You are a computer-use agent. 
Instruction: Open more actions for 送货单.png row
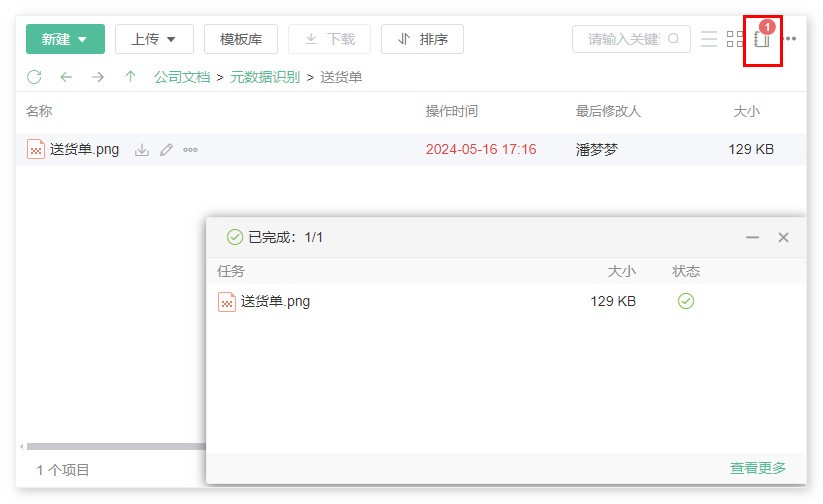point(190,150)
